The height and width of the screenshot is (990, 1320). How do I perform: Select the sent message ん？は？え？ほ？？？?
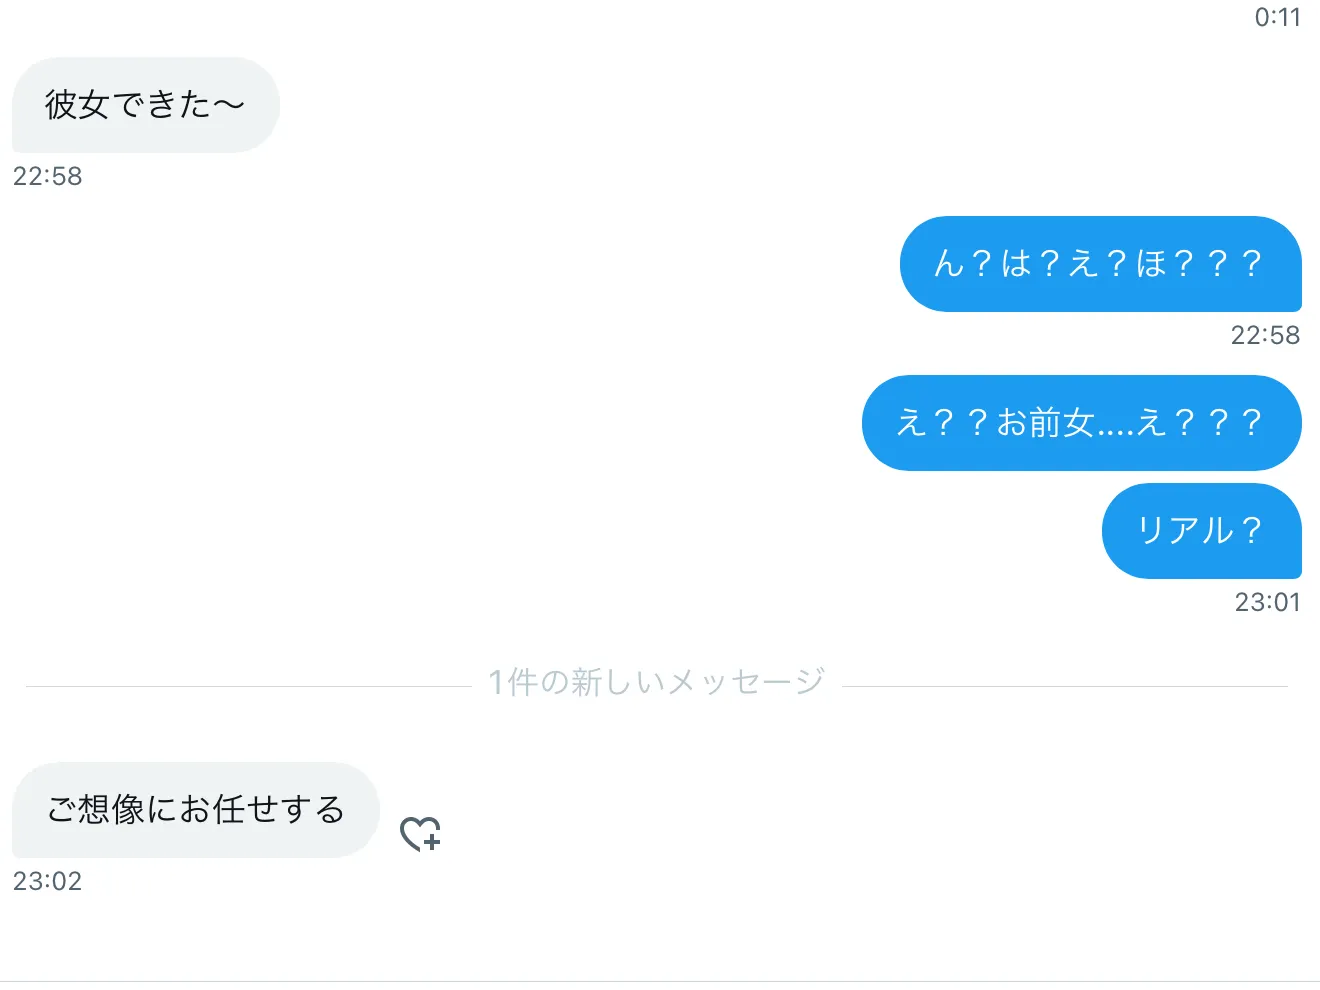[1100, 264]
